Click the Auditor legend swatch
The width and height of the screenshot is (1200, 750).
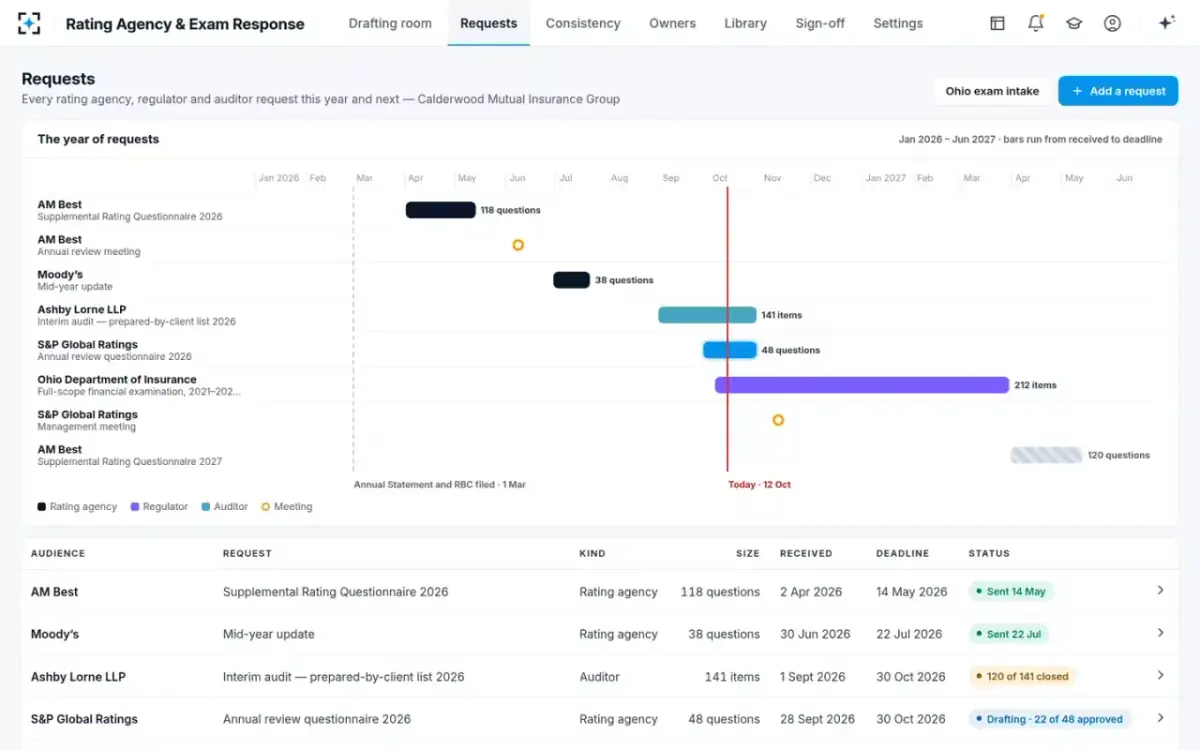click(x=206, y=507)
